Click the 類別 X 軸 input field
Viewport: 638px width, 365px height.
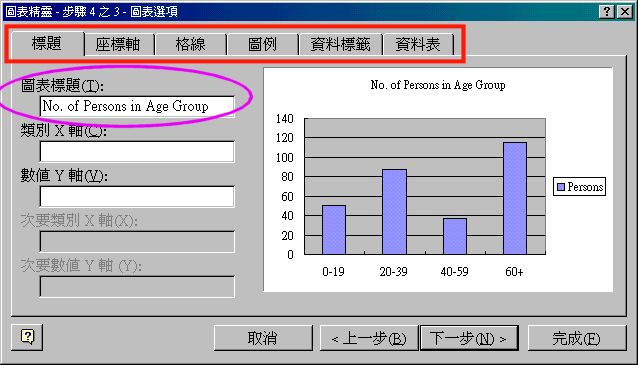137,151
